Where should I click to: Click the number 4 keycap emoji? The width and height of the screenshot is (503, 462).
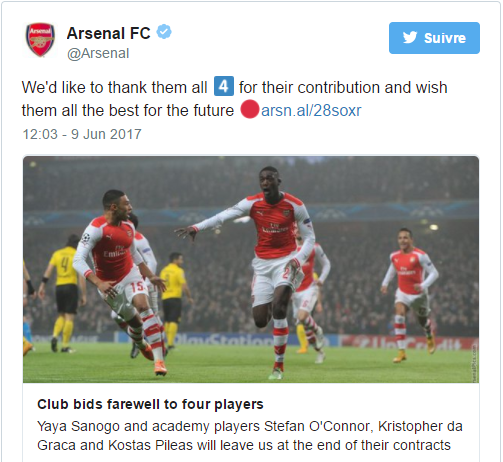pyautogui.click(x=223, y=87)
